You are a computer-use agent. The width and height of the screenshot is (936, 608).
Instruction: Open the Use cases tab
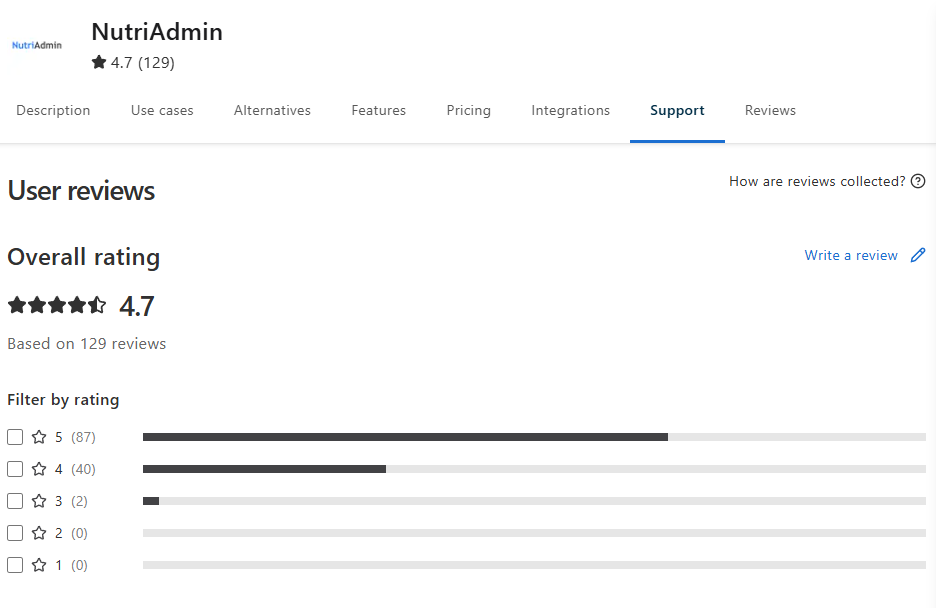162,110
